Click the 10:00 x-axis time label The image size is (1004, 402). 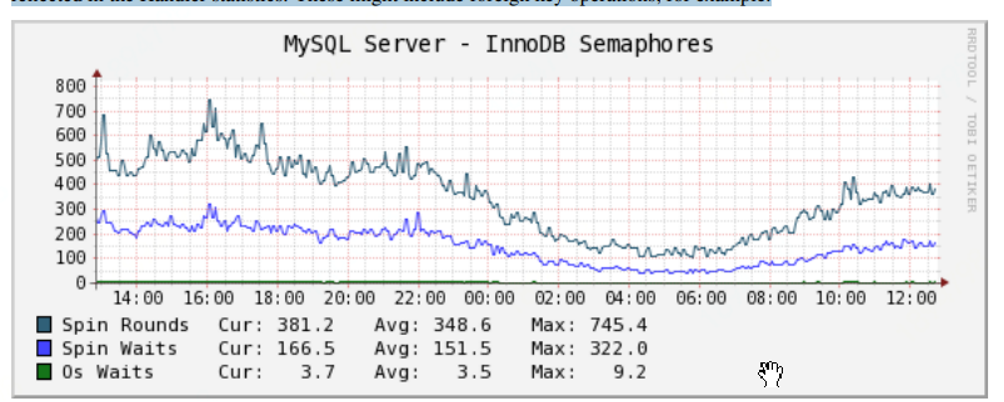pos(840,298)
